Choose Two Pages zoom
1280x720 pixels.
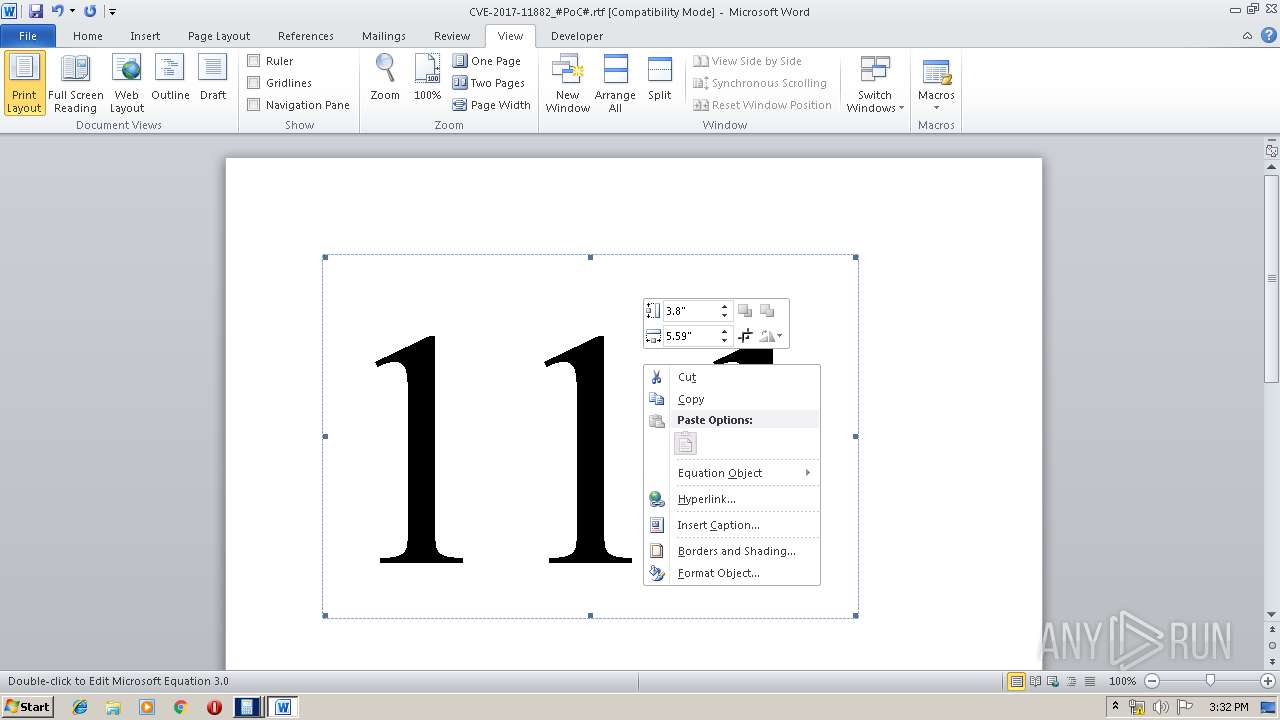[x=489, y=83]
